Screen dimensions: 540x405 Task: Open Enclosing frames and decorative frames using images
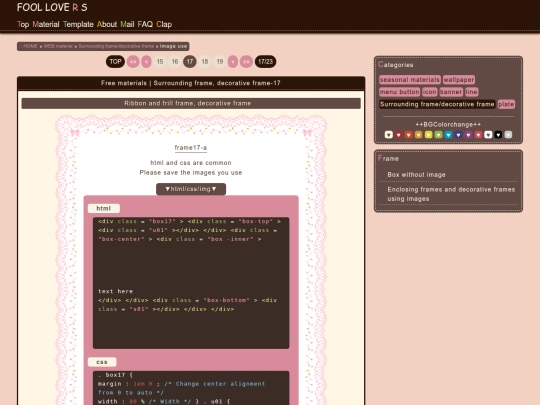pos(451,194)
